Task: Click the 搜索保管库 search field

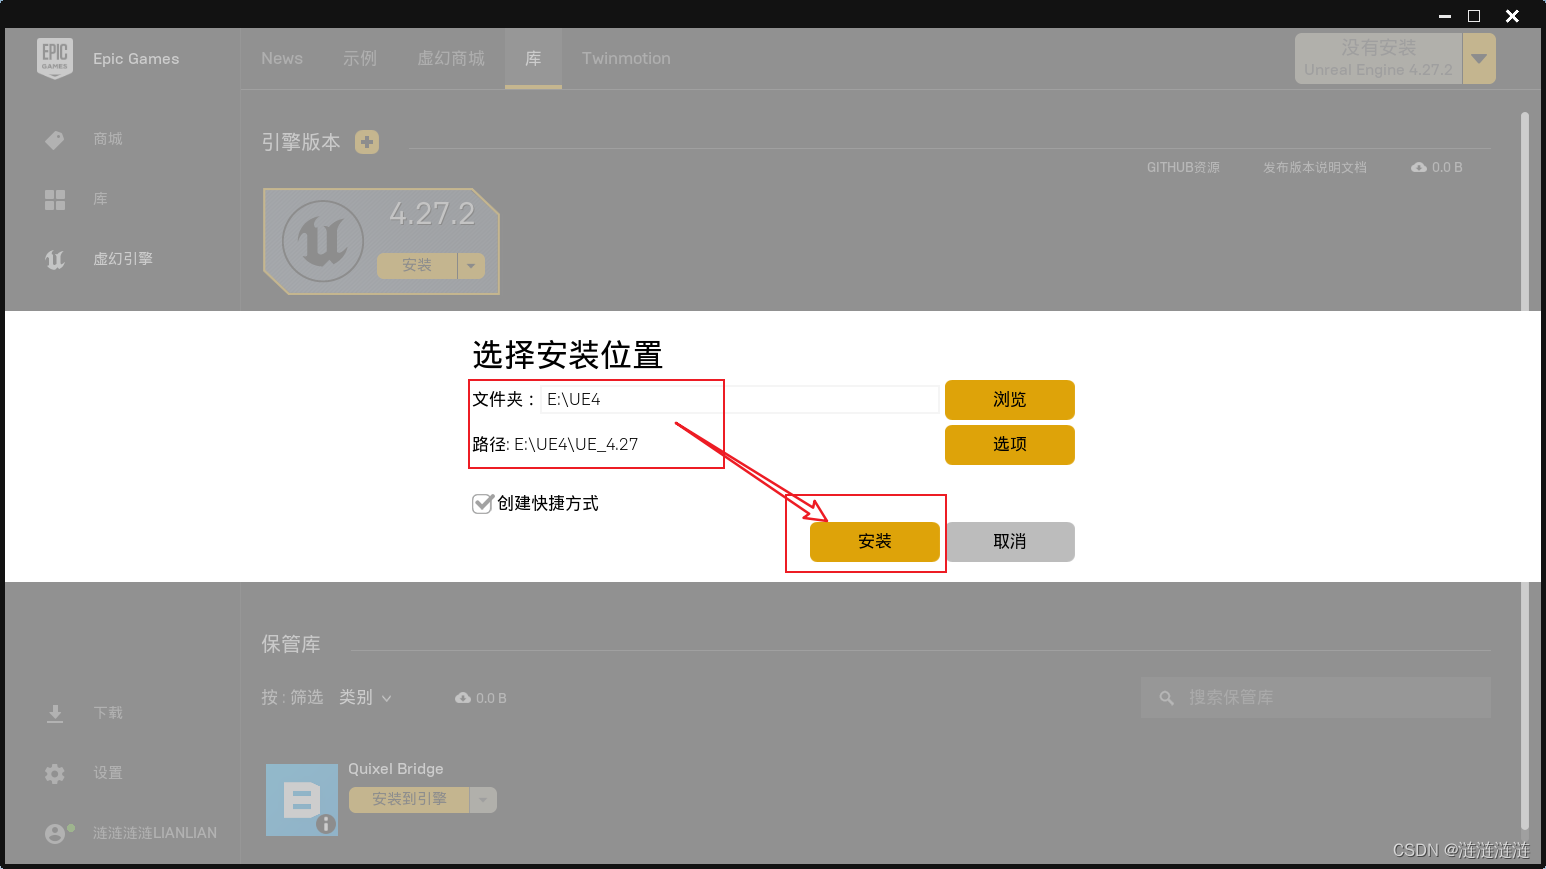Action: click(1316, 698)
